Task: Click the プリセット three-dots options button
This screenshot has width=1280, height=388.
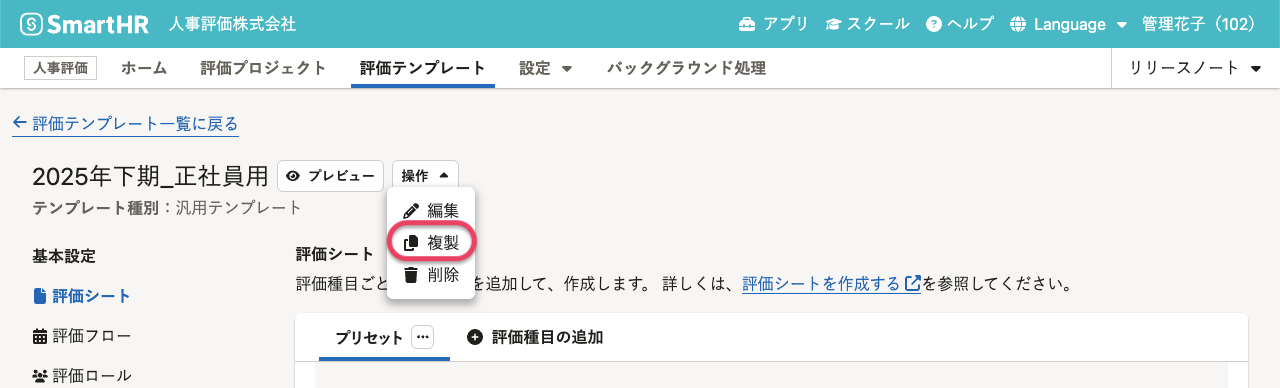Action: pyautogui.click(x=422, y=337)
